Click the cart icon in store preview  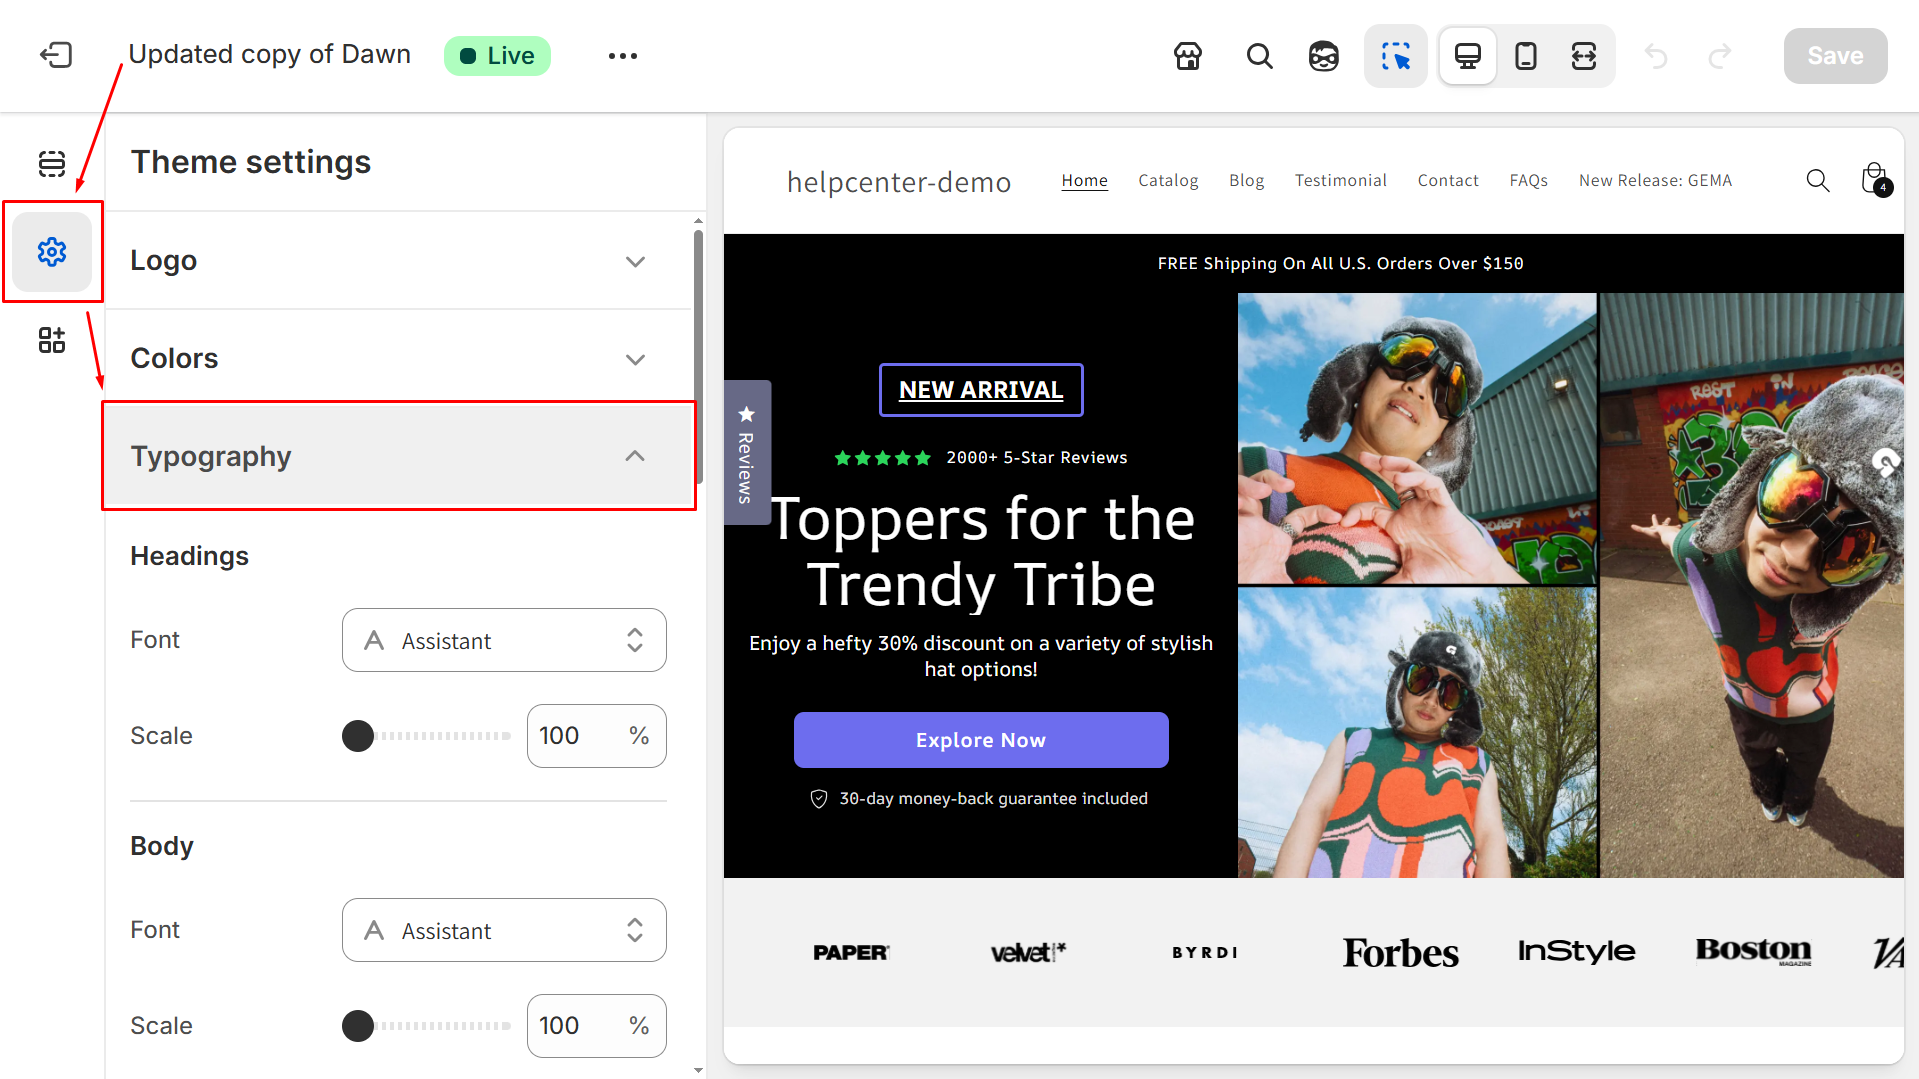tap(1875, 180)
